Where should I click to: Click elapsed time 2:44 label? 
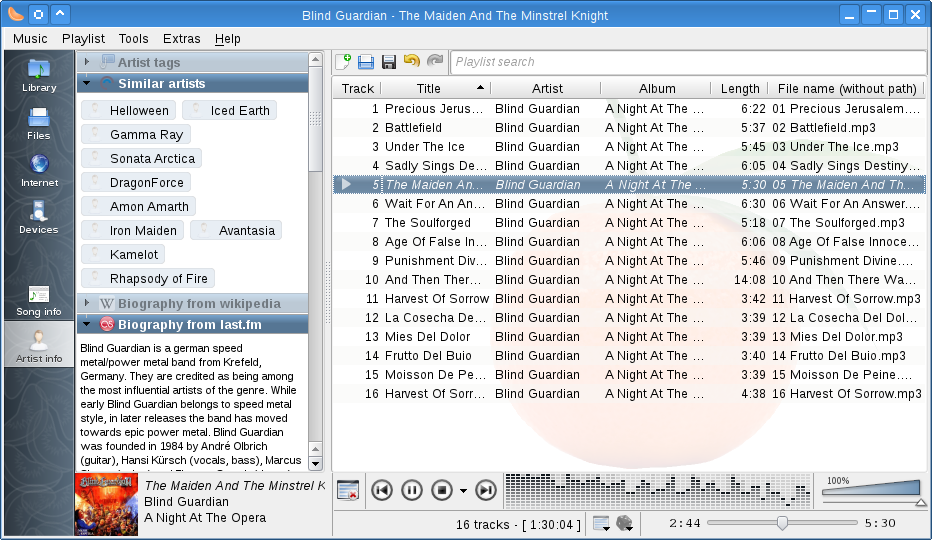click(684, 523)
